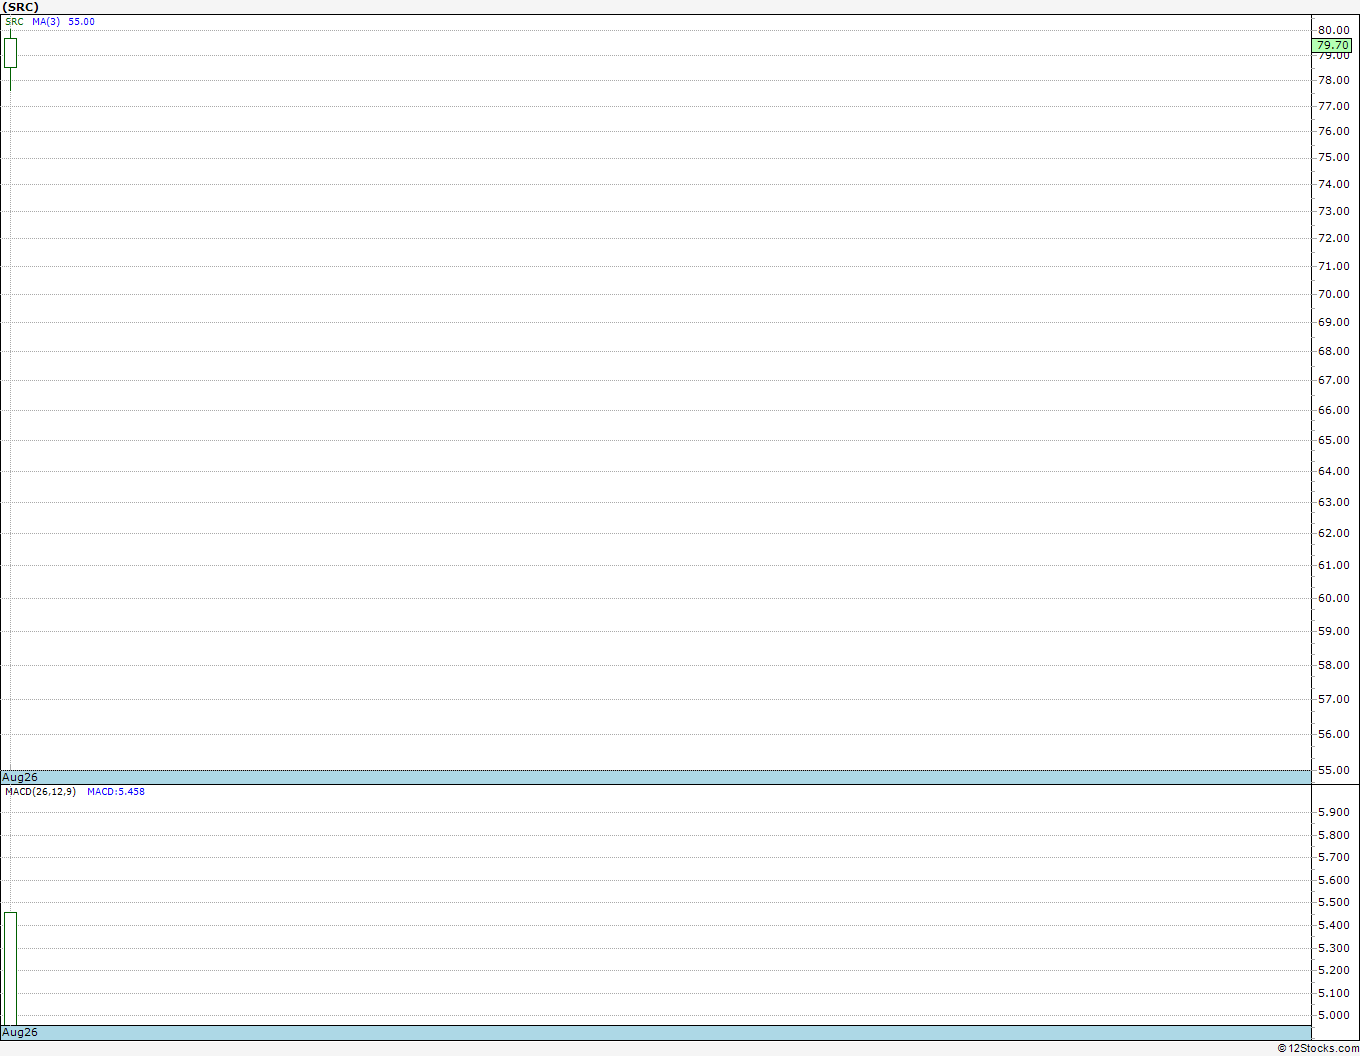1360x1056 pixels.
Task: Click the green MACD histogram bar
Action: click(x=10, y=968)
